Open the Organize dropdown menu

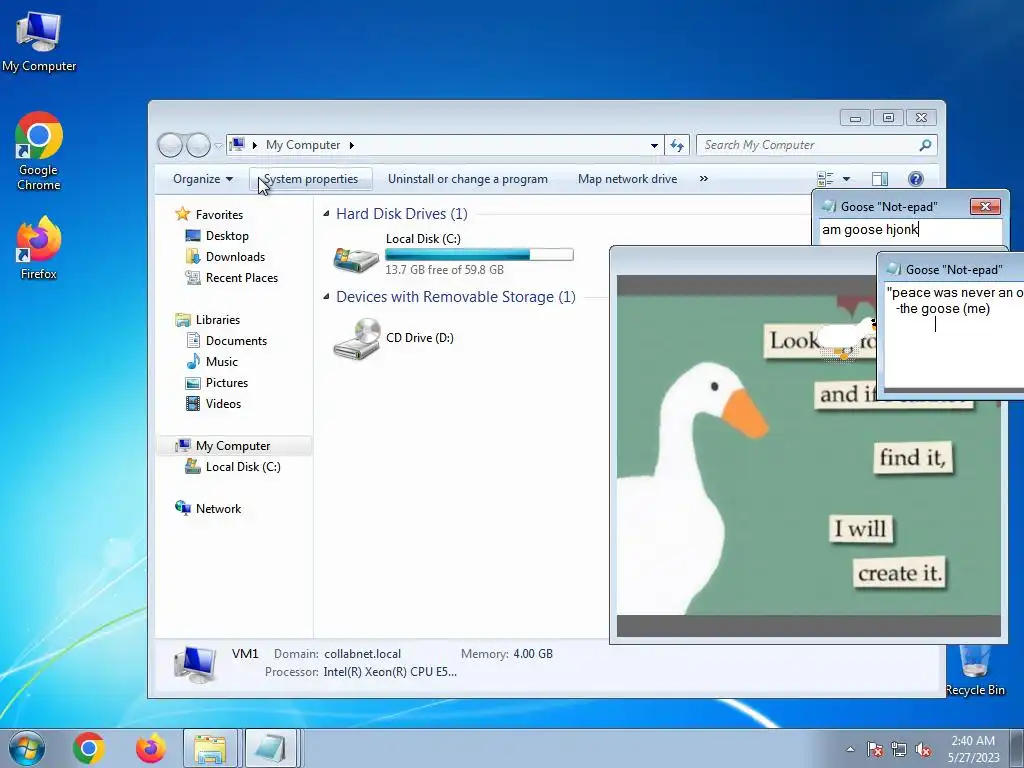(x=202, y=179)
